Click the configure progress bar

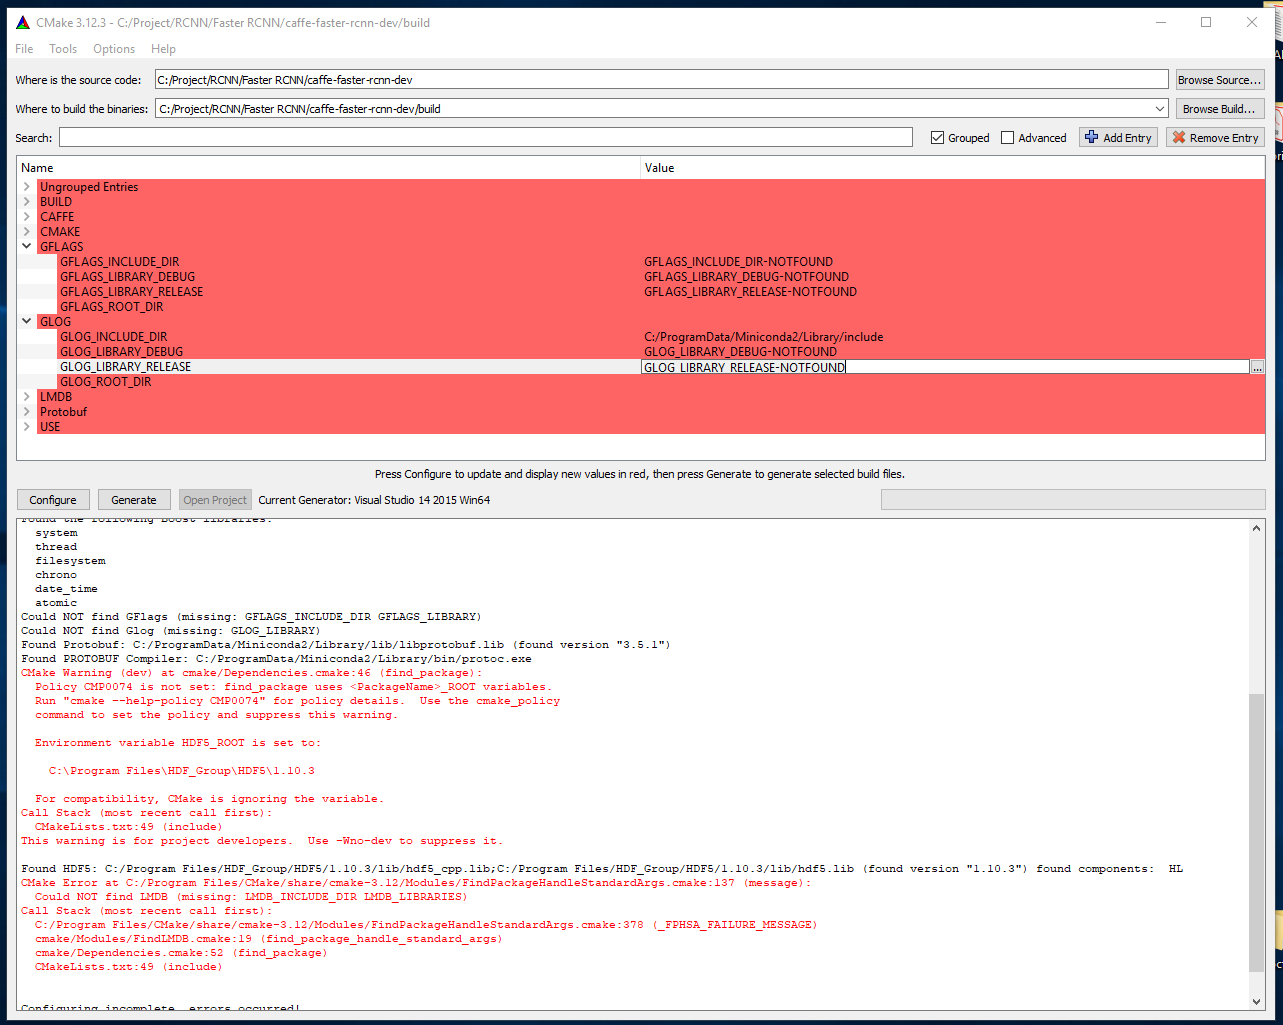pos(1073,500)
